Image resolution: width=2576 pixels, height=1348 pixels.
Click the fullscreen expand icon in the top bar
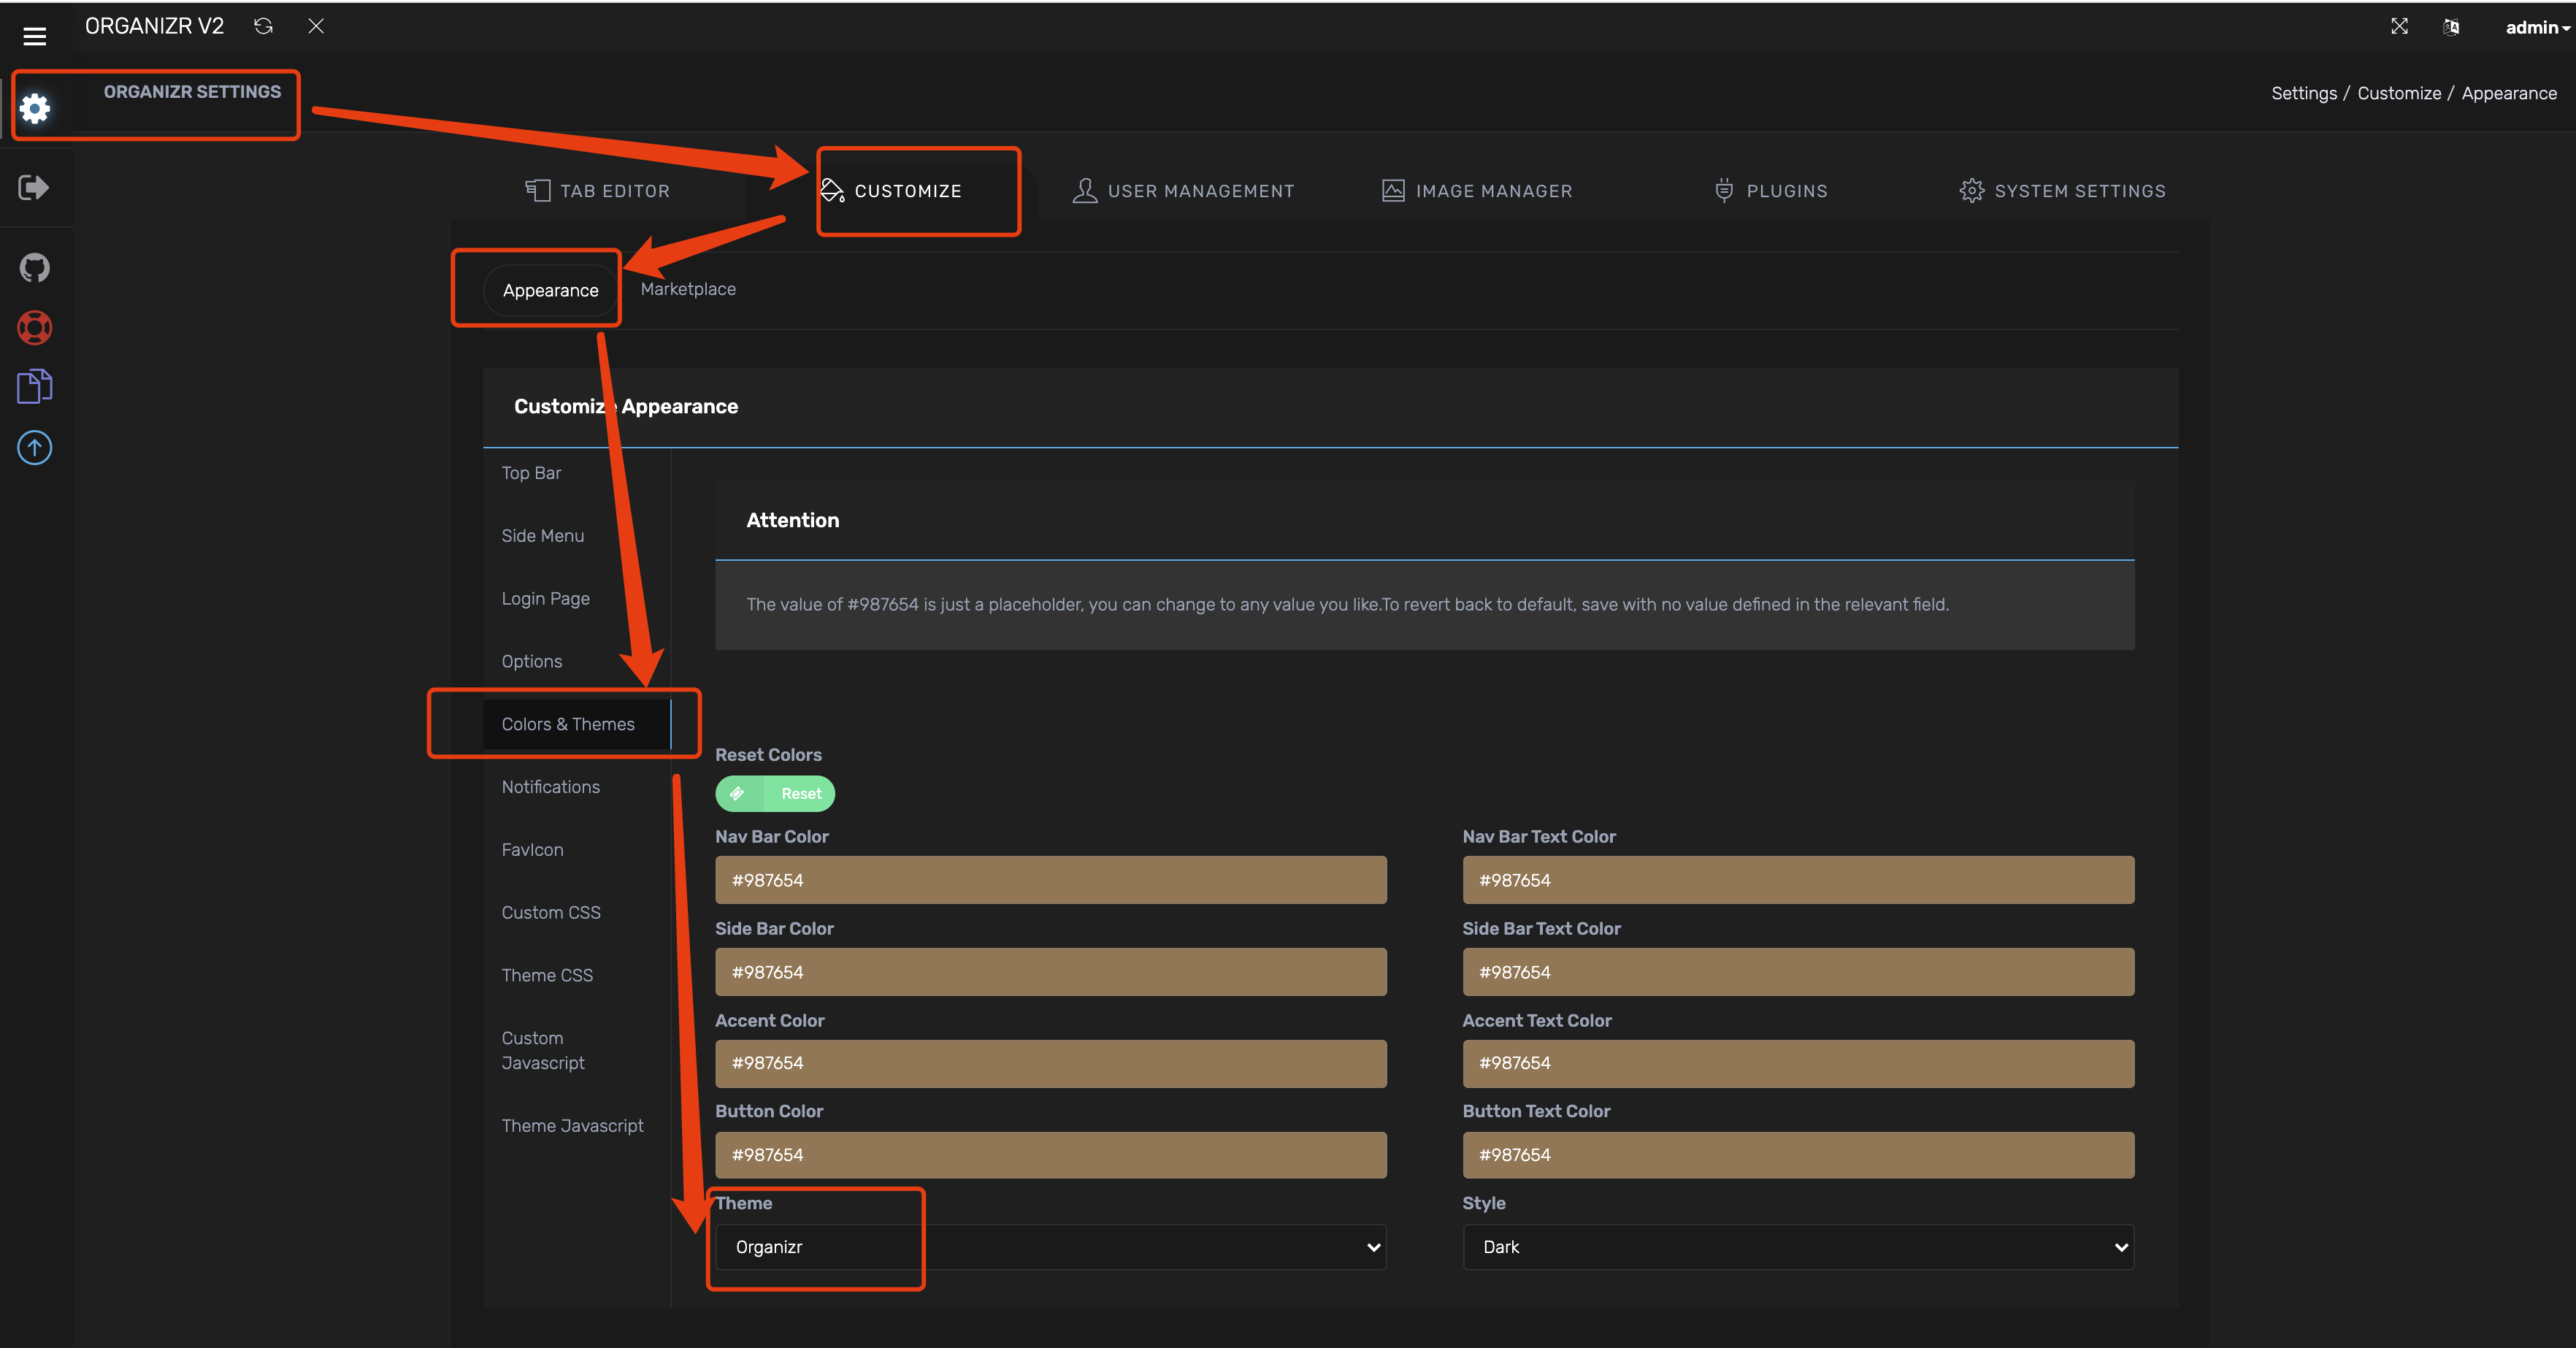click(2399, 27)
